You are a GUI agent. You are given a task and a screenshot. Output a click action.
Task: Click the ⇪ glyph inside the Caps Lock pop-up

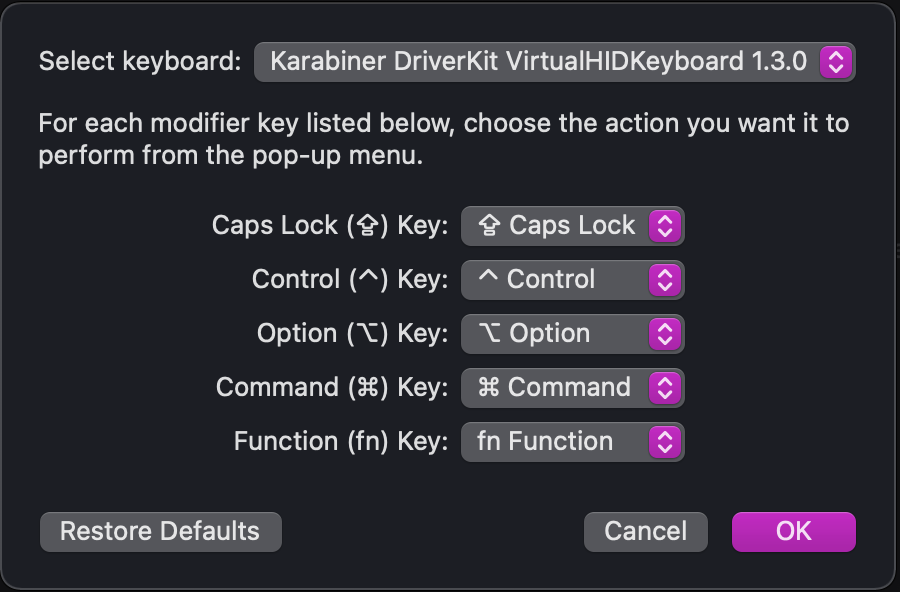(x=490, y=226)
